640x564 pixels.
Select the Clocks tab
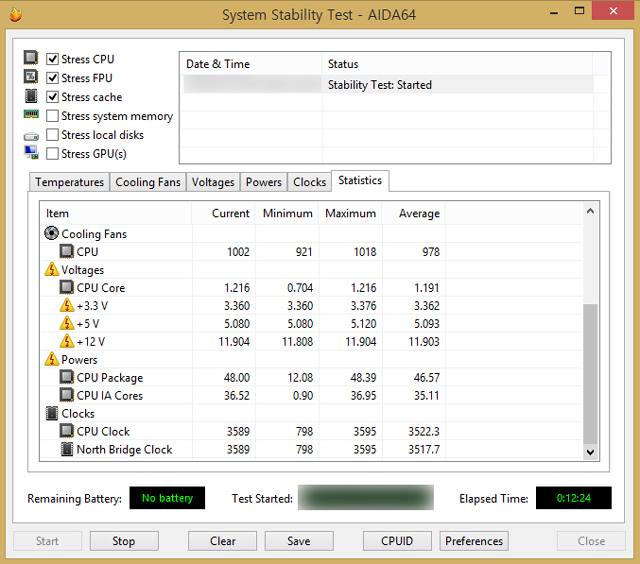309,182
